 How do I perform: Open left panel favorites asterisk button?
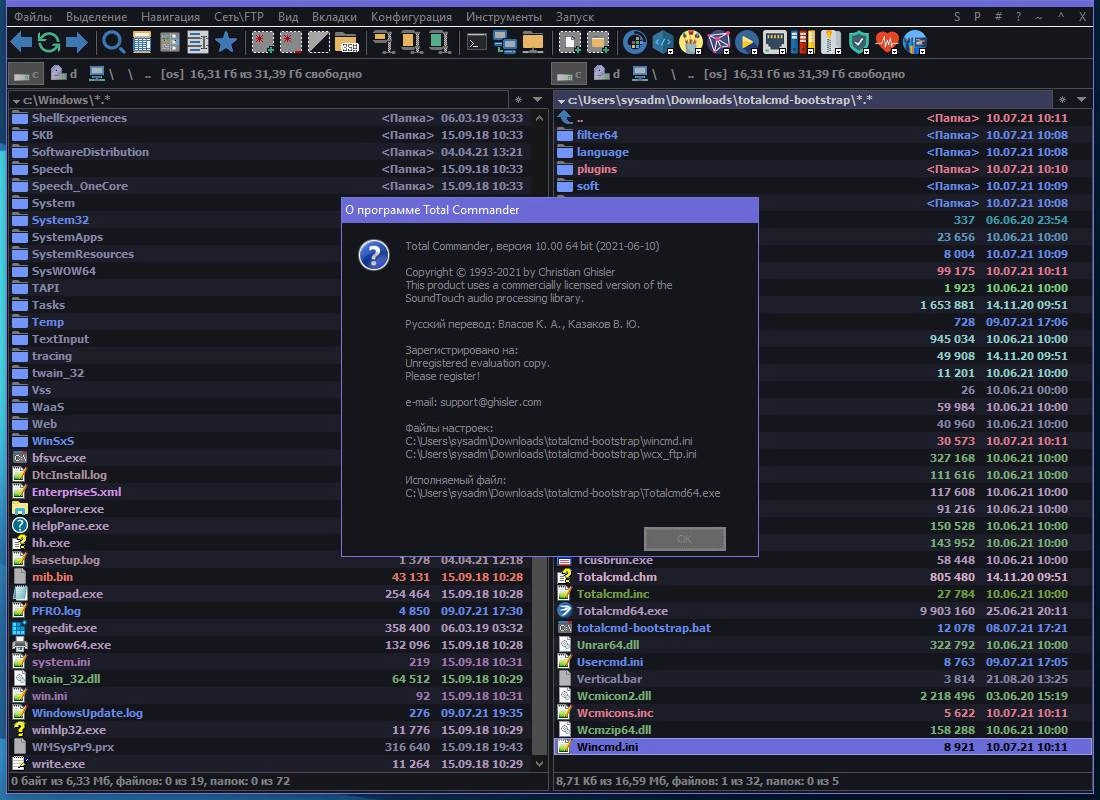click(x=518, y=100)
